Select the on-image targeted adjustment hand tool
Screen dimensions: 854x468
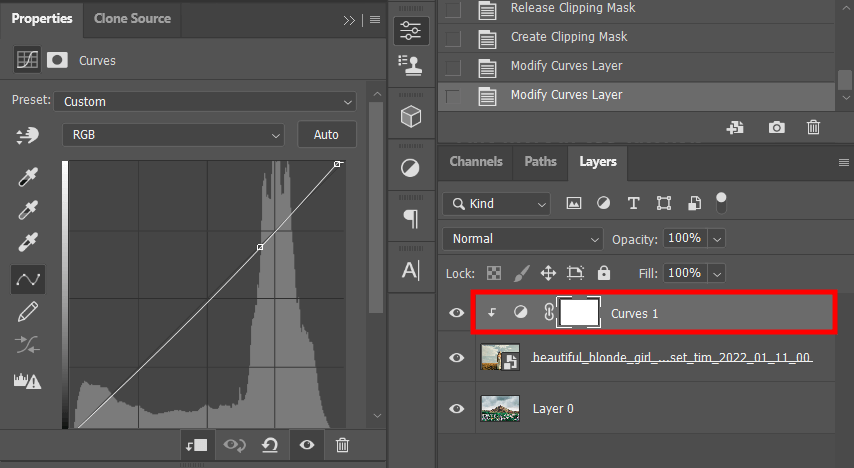coord(27,135)
